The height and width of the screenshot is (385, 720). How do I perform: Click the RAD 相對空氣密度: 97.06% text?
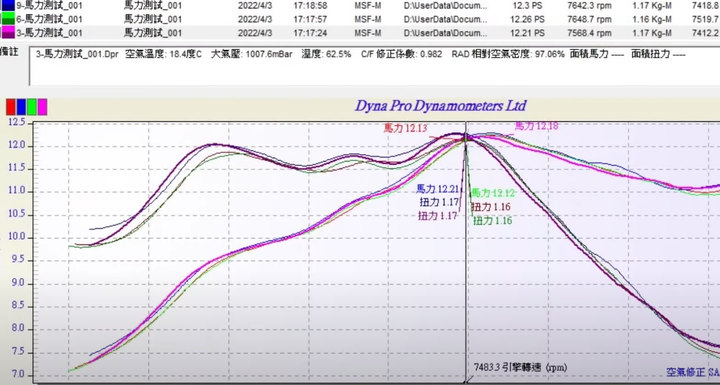(x=508, y=54)
